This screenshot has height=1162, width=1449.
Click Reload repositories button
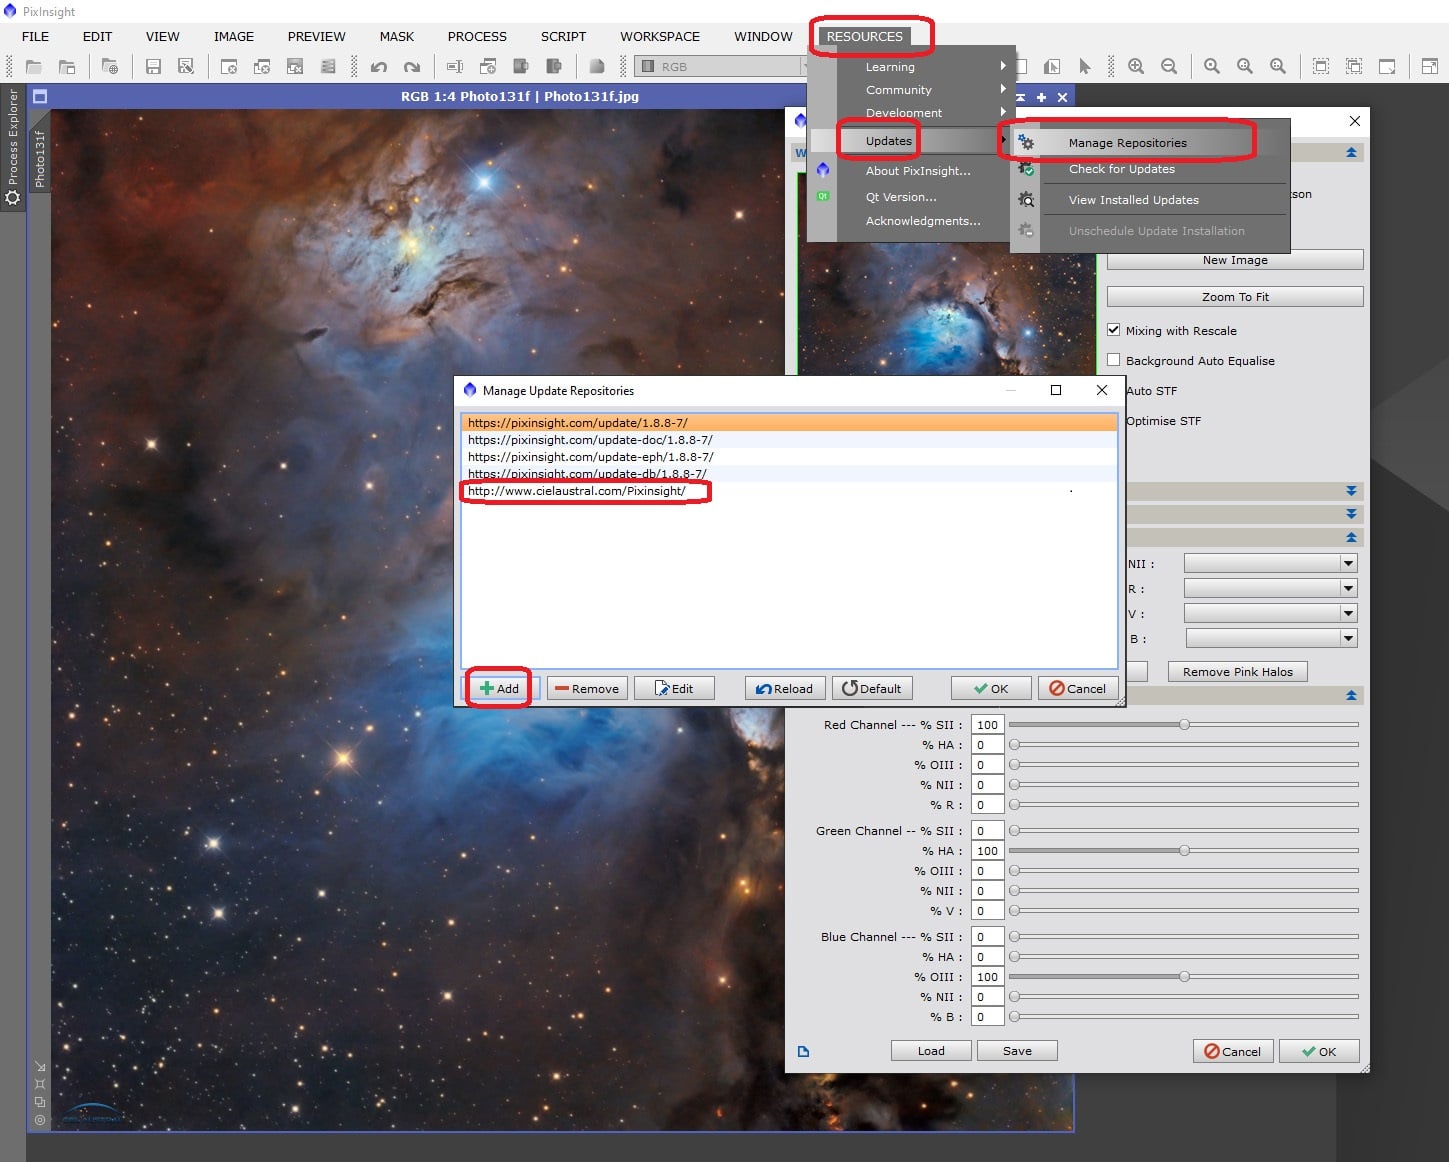(x=785, y=688)
